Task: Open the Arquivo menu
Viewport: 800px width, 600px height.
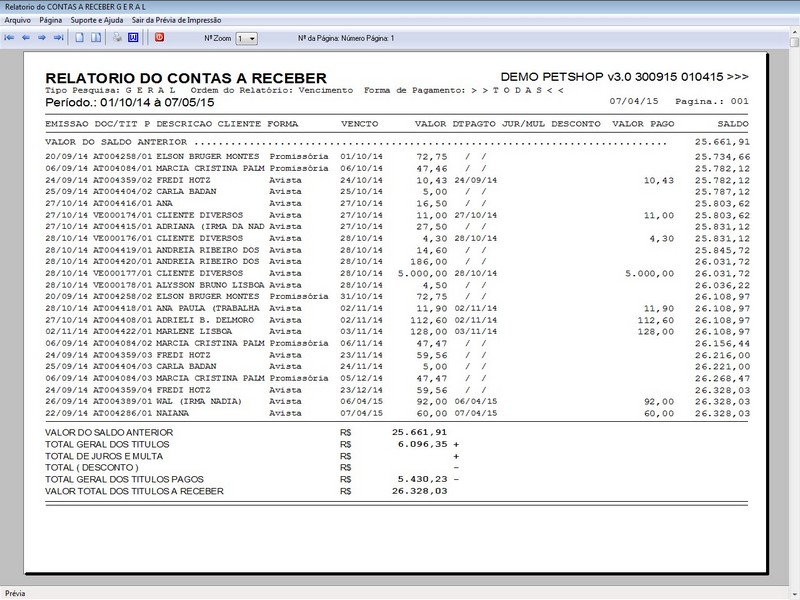Action: coord(17,20)
